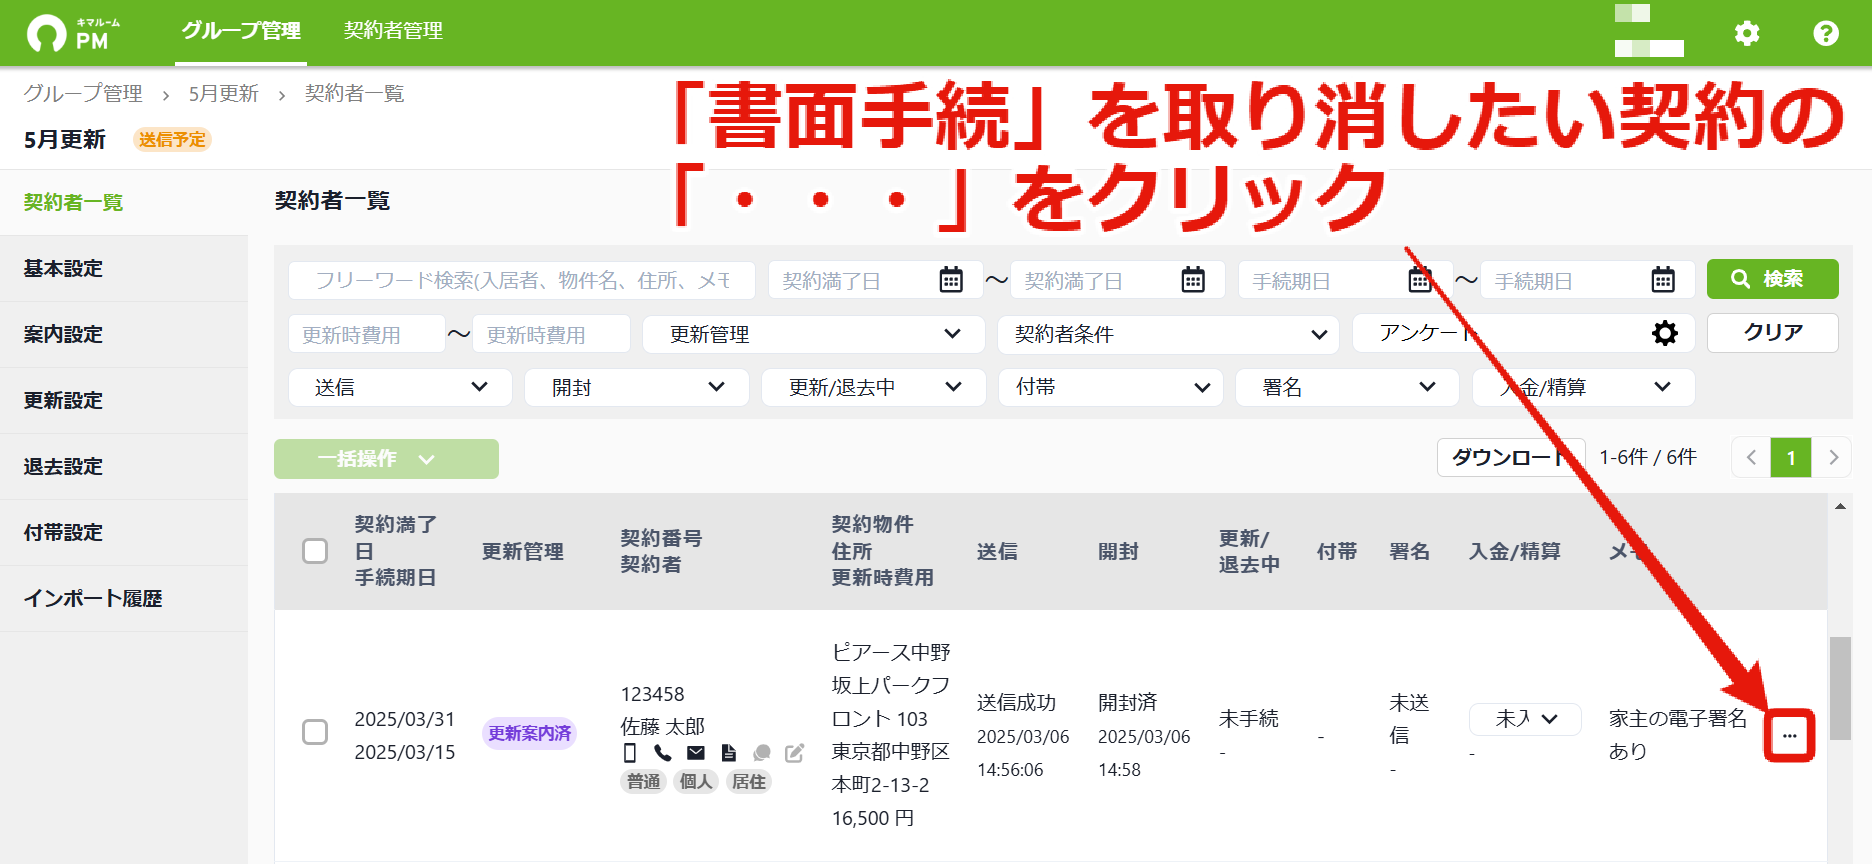Screen dimensions: 1872x864
Task: Open the calendar for first 契約満了日 field
Action: [951, 280]
